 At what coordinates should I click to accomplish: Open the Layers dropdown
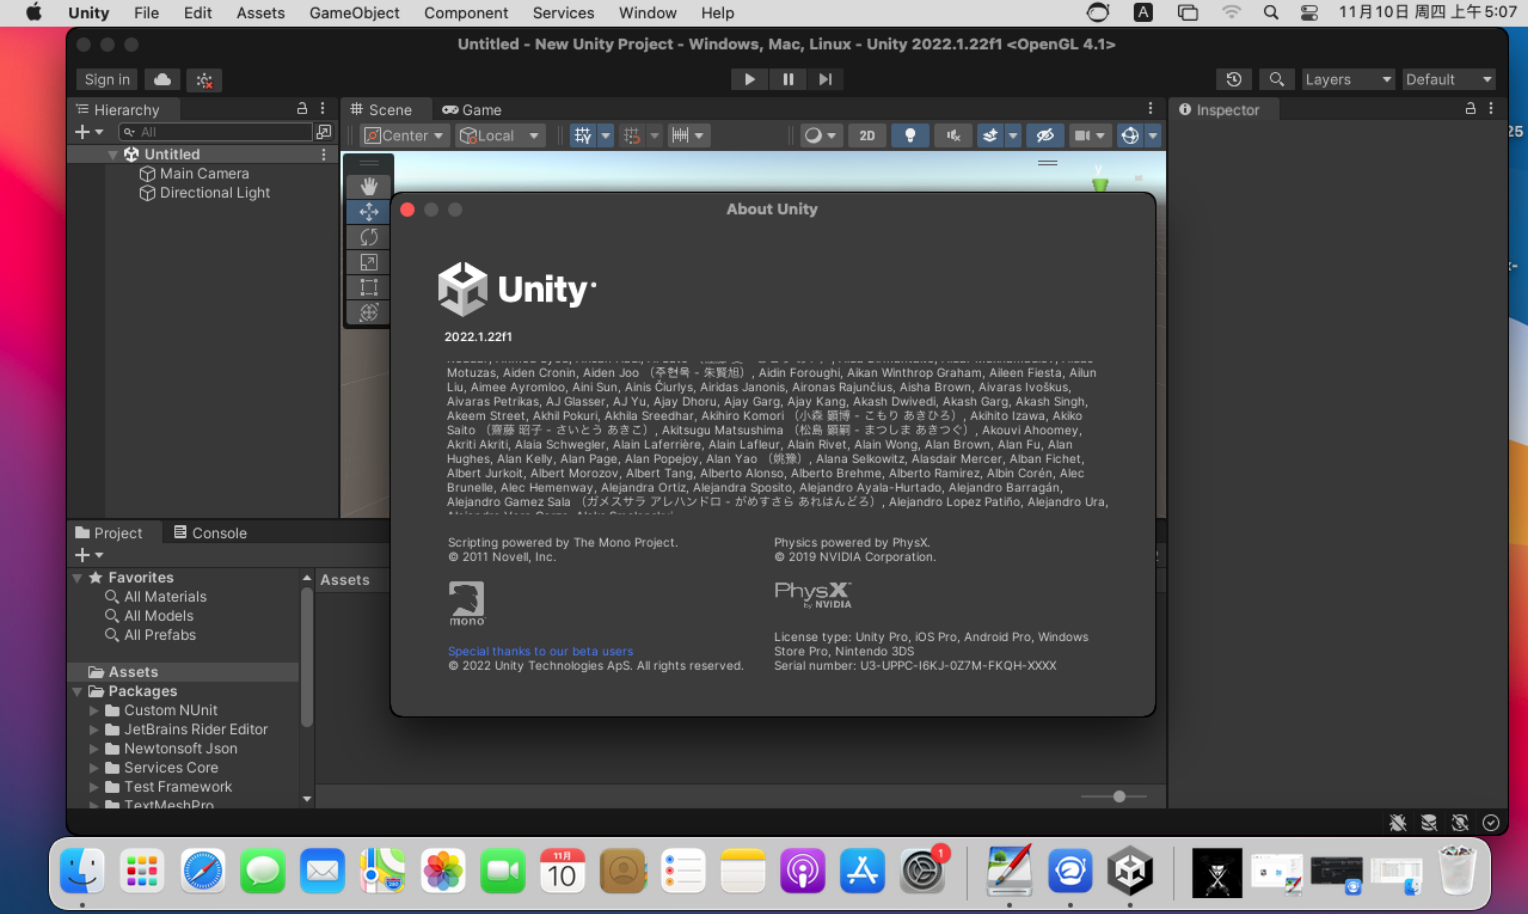(1348, 80)
